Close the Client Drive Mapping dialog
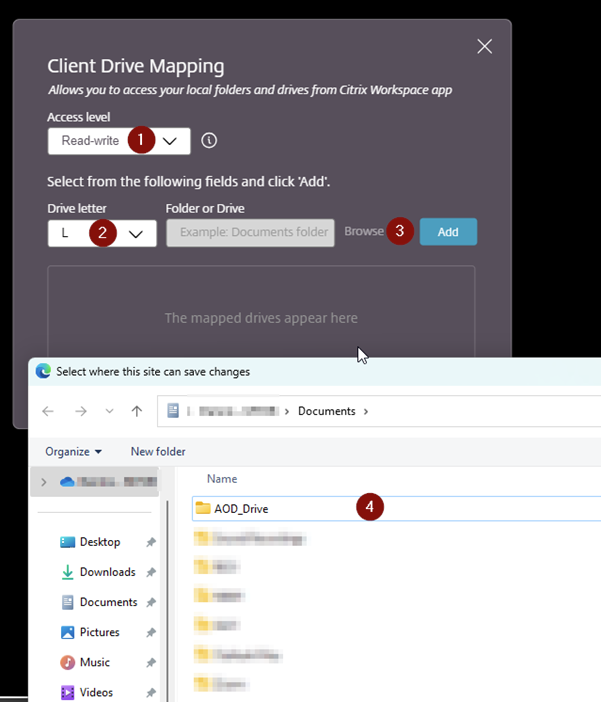601x702 pixels. pyautogui.click(x=485, y=46)
